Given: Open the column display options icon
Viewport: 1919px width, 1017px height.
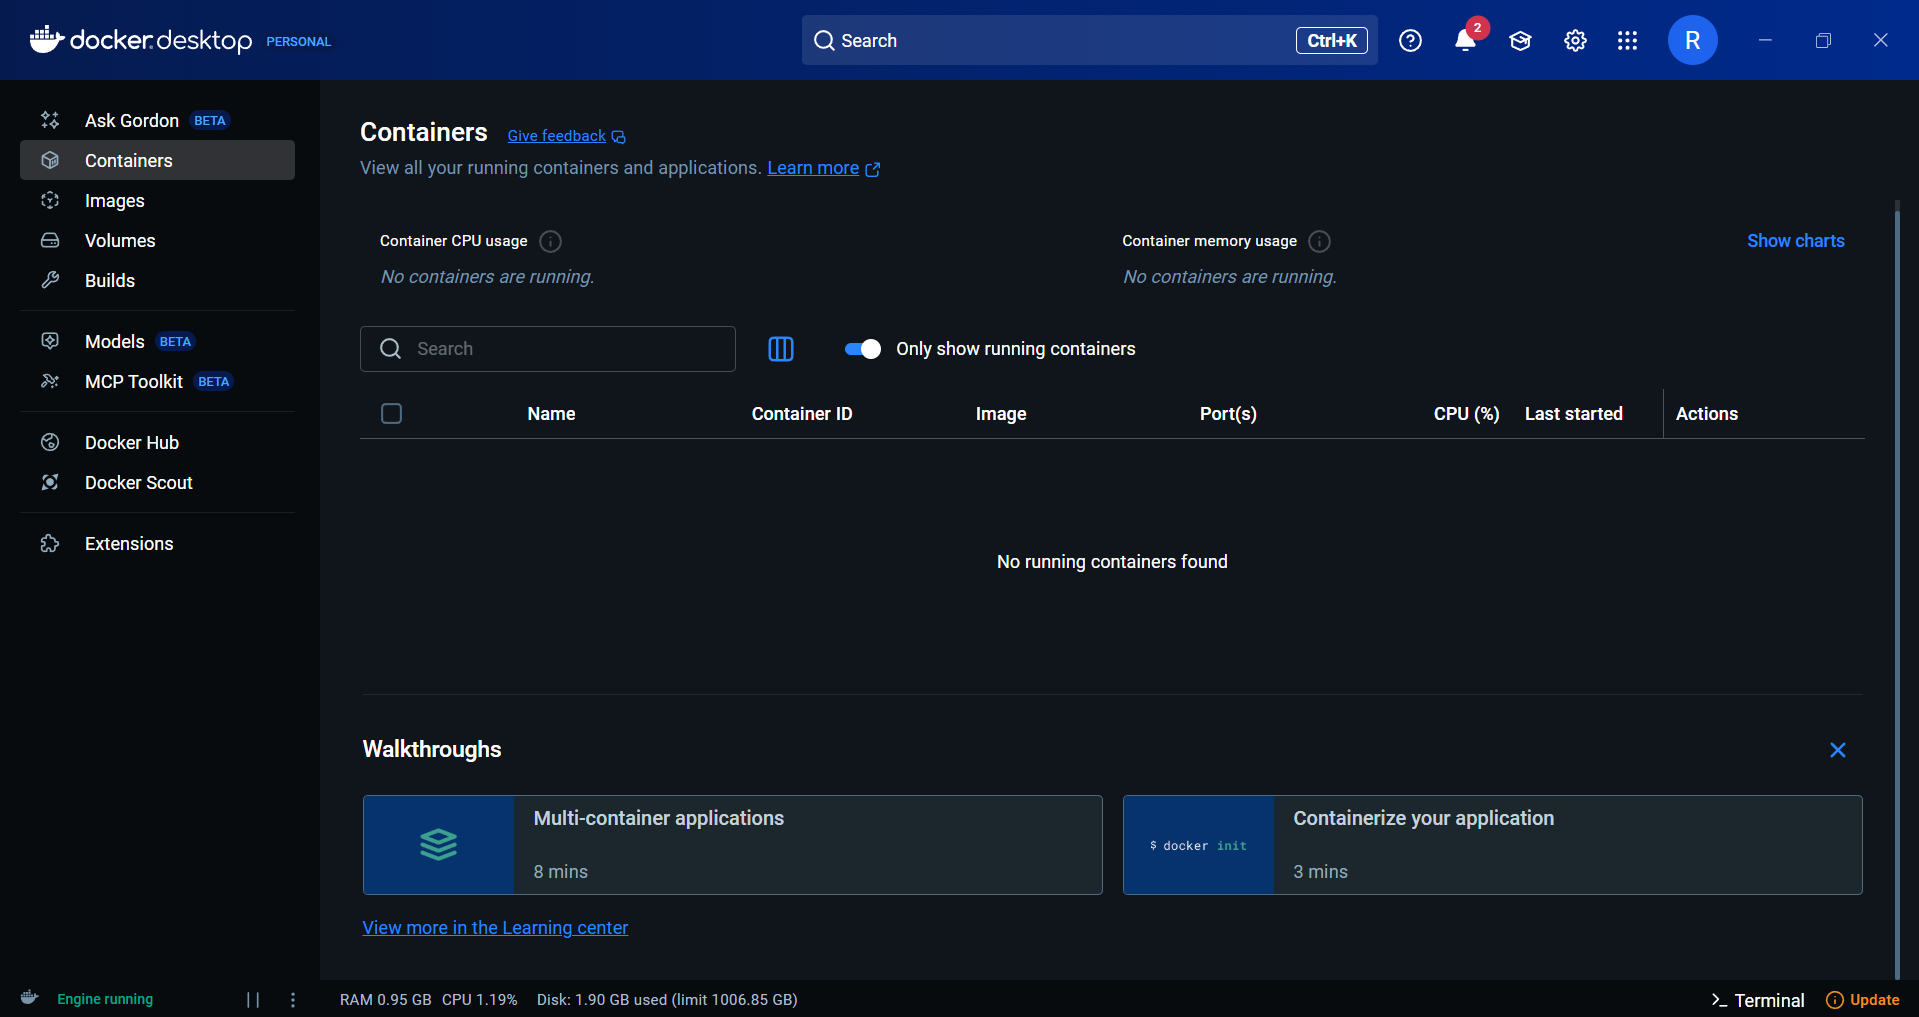Looking at the screenshot, I should [781, 348].
